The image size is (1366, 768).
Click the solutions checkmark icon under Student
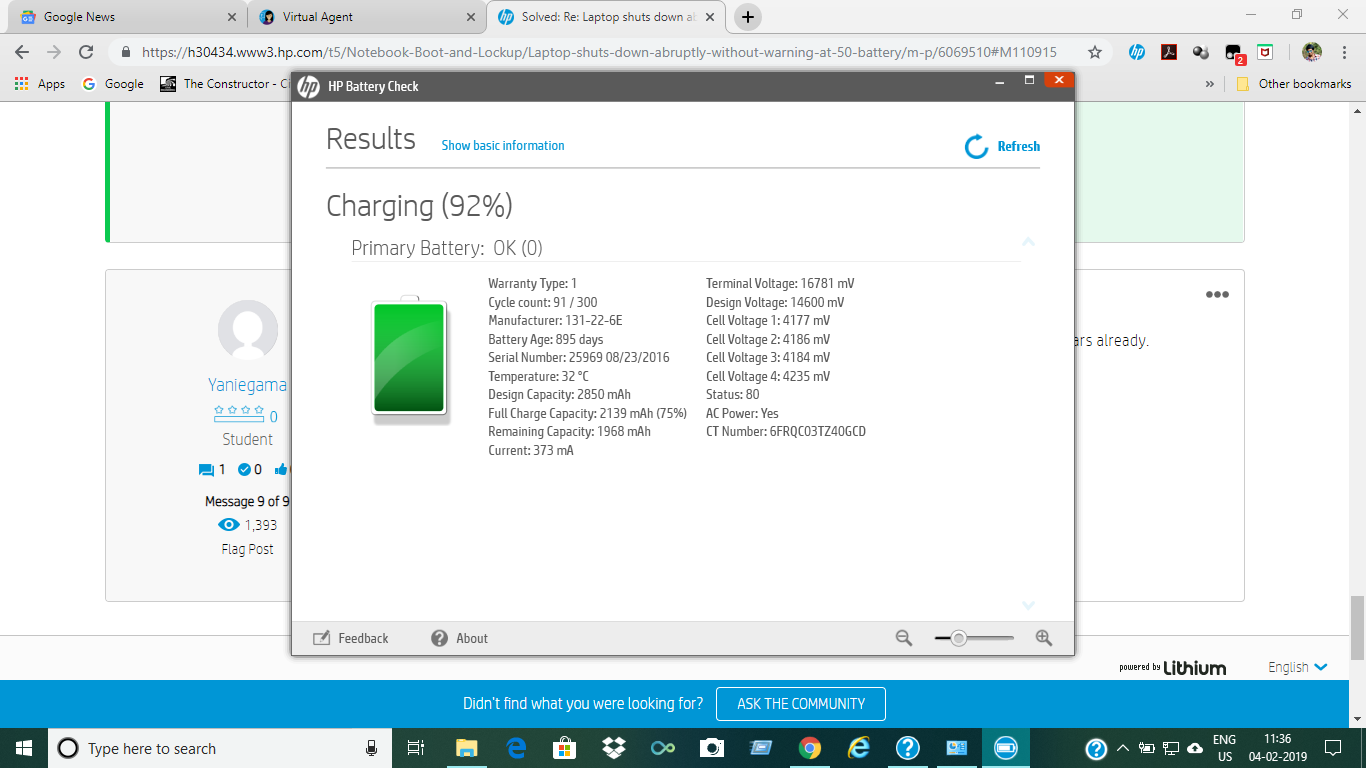pos(245,469)
